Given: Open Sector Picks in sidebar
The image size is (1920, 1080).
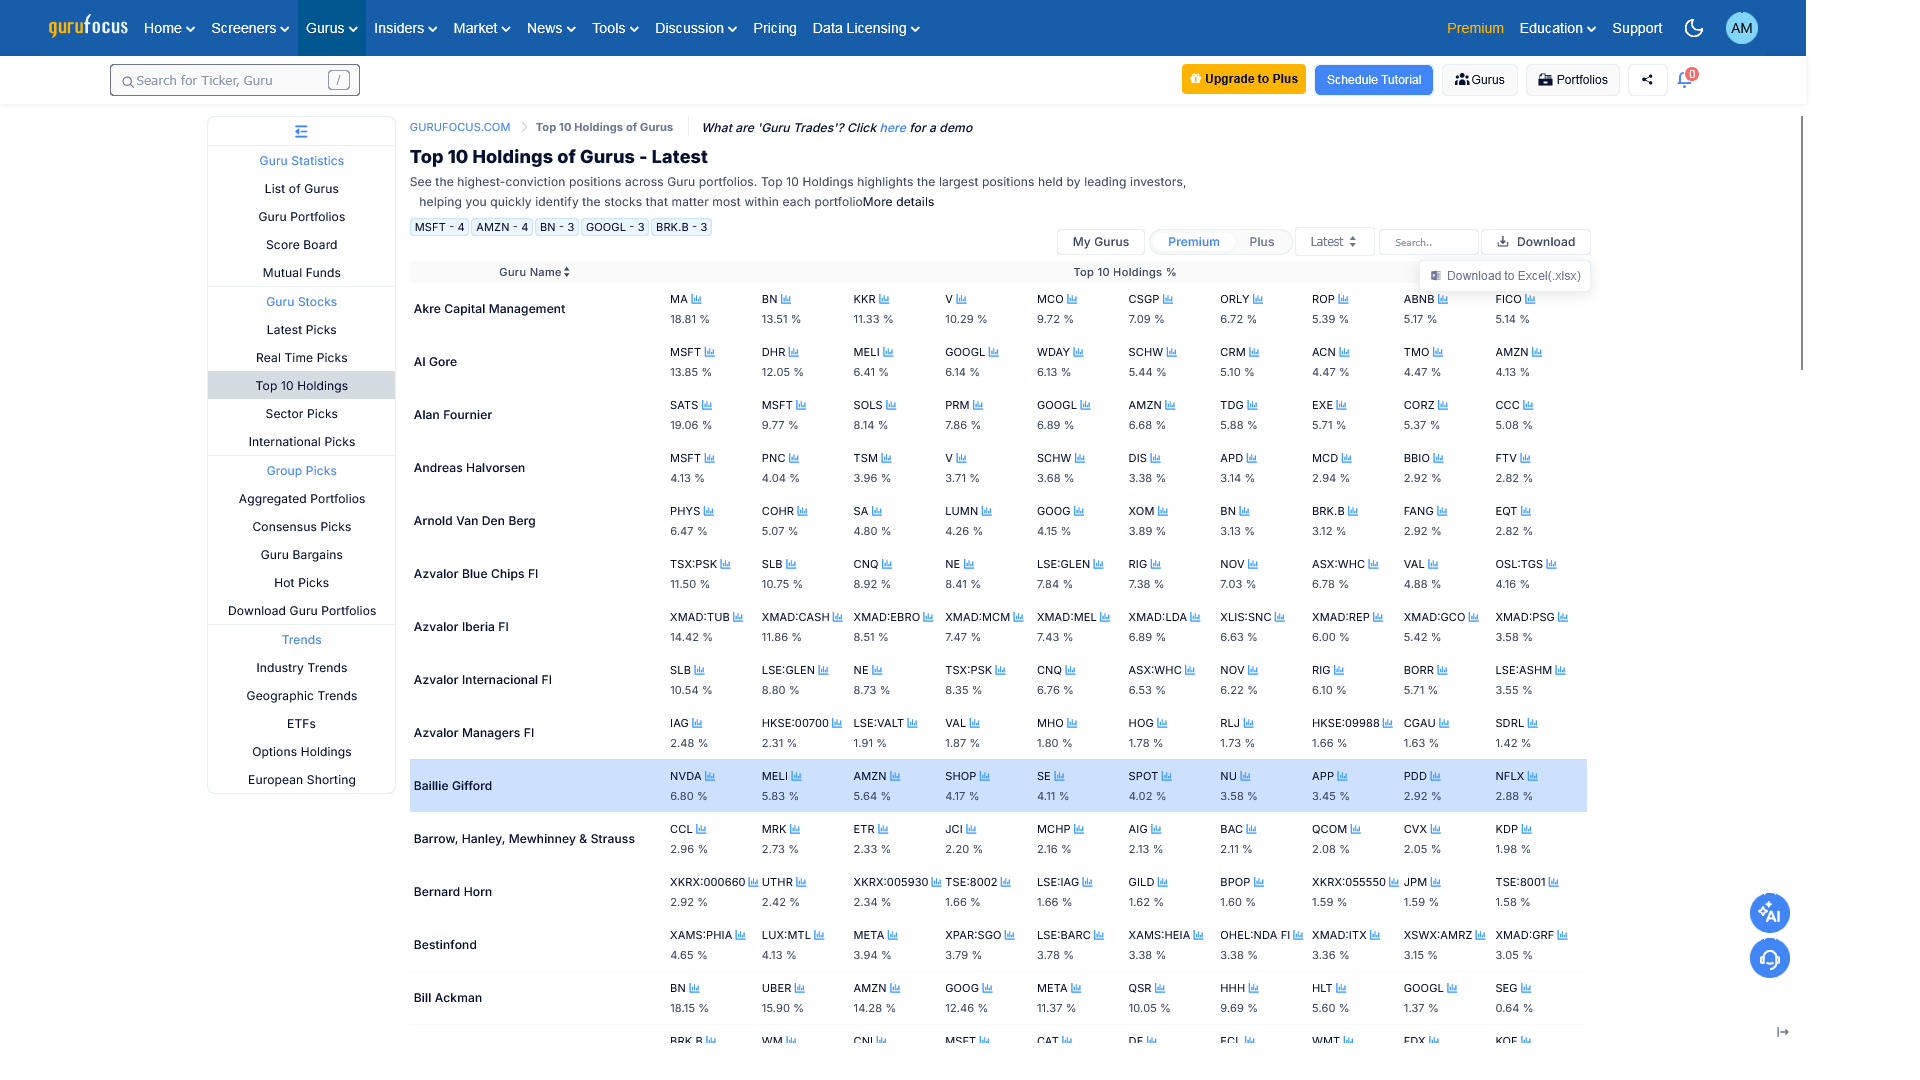Looking at the screenshot, I should [301, 414].
